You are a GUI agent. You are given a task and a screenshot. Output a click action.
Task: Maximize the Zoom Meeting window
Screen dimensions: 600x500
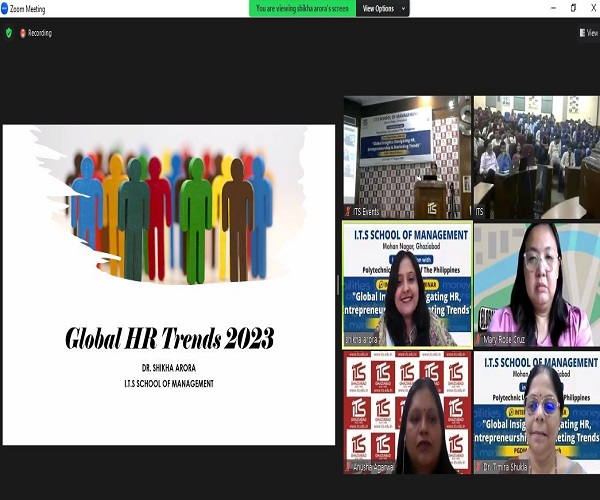click(573, 8)
